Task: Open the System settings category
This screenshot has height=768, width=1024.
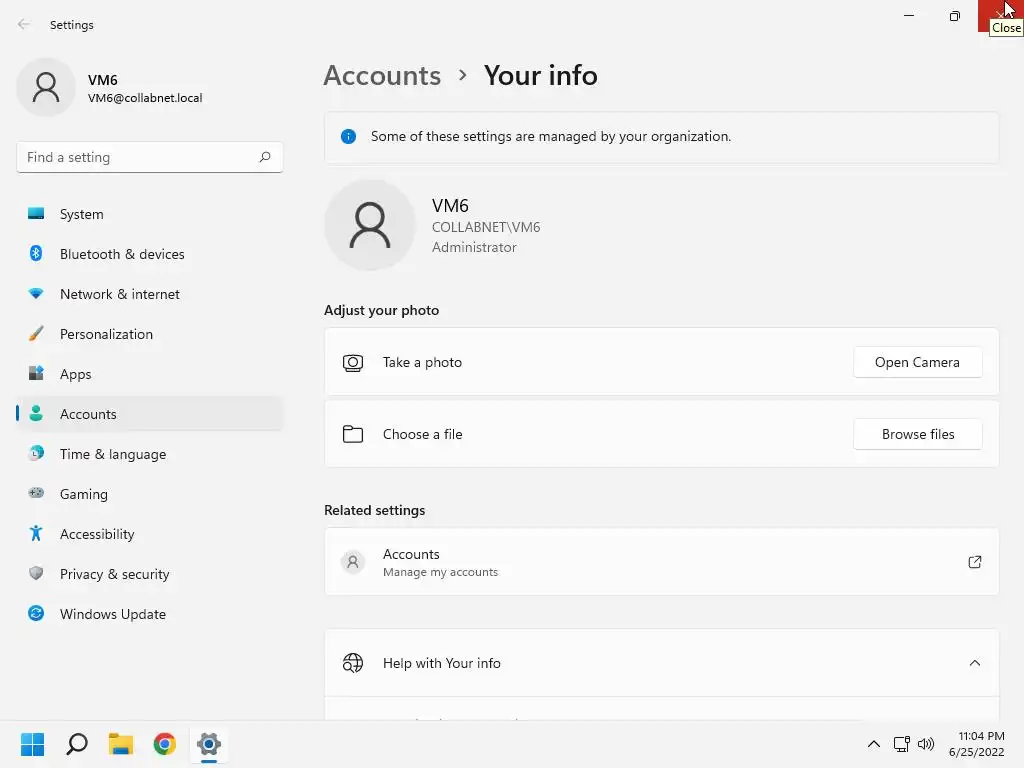Action: 81,214
